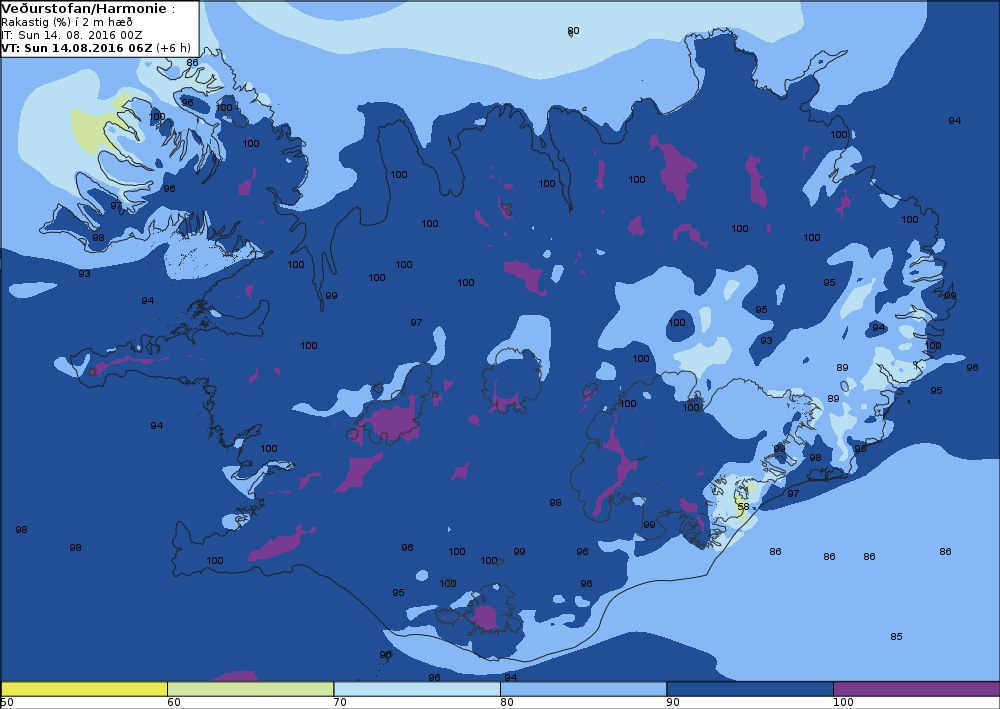Click the 'Veðurstofan/Harmonie' title text
Screen dimensions: 1000x709
pos(85,9)
